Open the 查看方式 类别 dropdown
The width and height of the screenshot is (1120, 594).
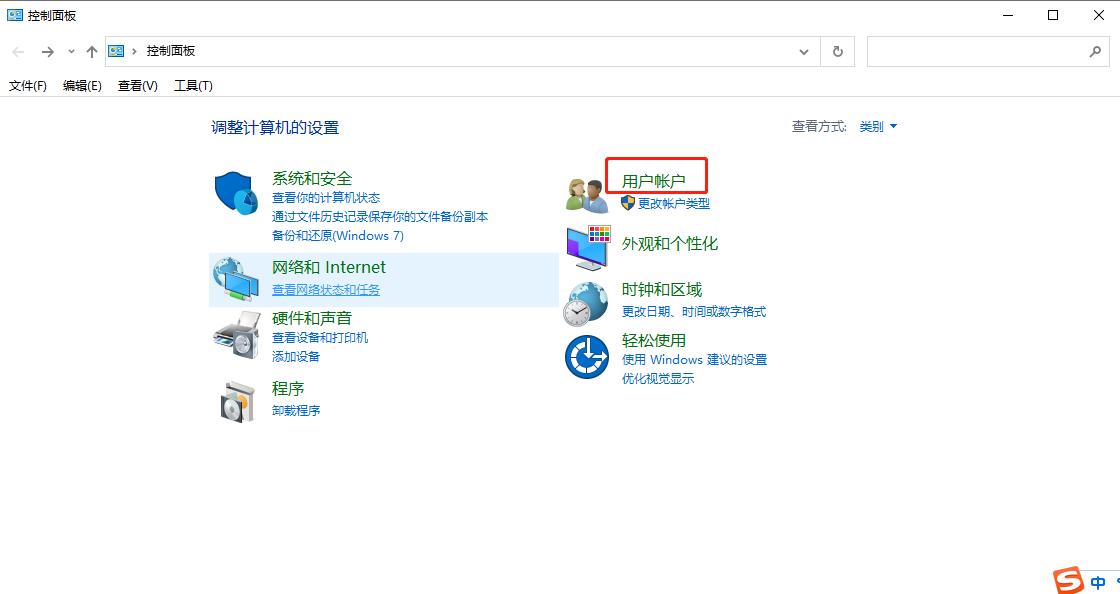tap(875, 126)
